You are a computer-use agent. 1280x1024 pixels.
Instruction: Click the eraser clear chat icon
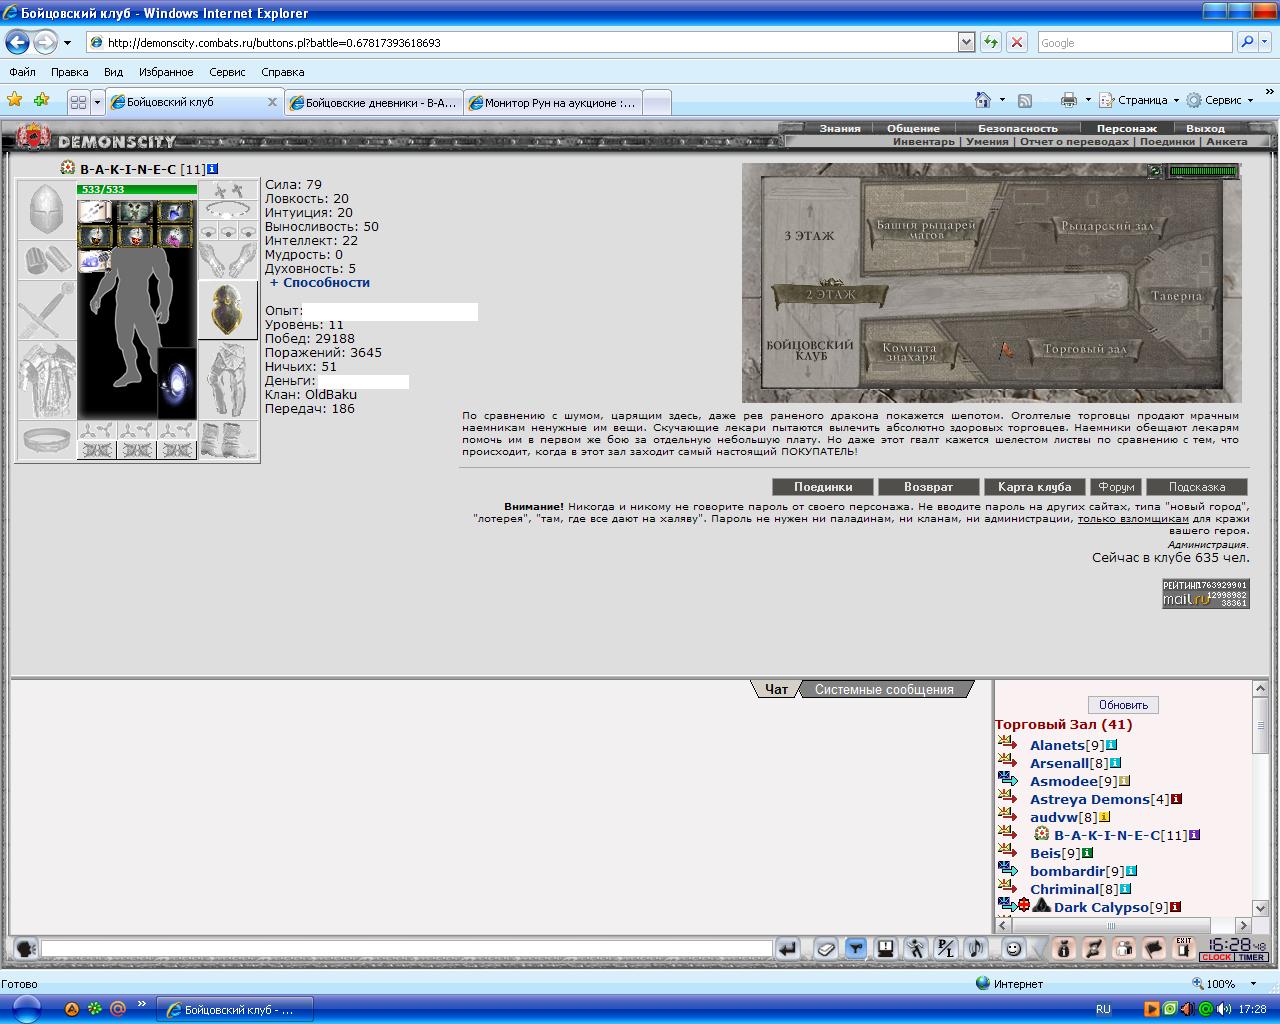click(825, 948)
